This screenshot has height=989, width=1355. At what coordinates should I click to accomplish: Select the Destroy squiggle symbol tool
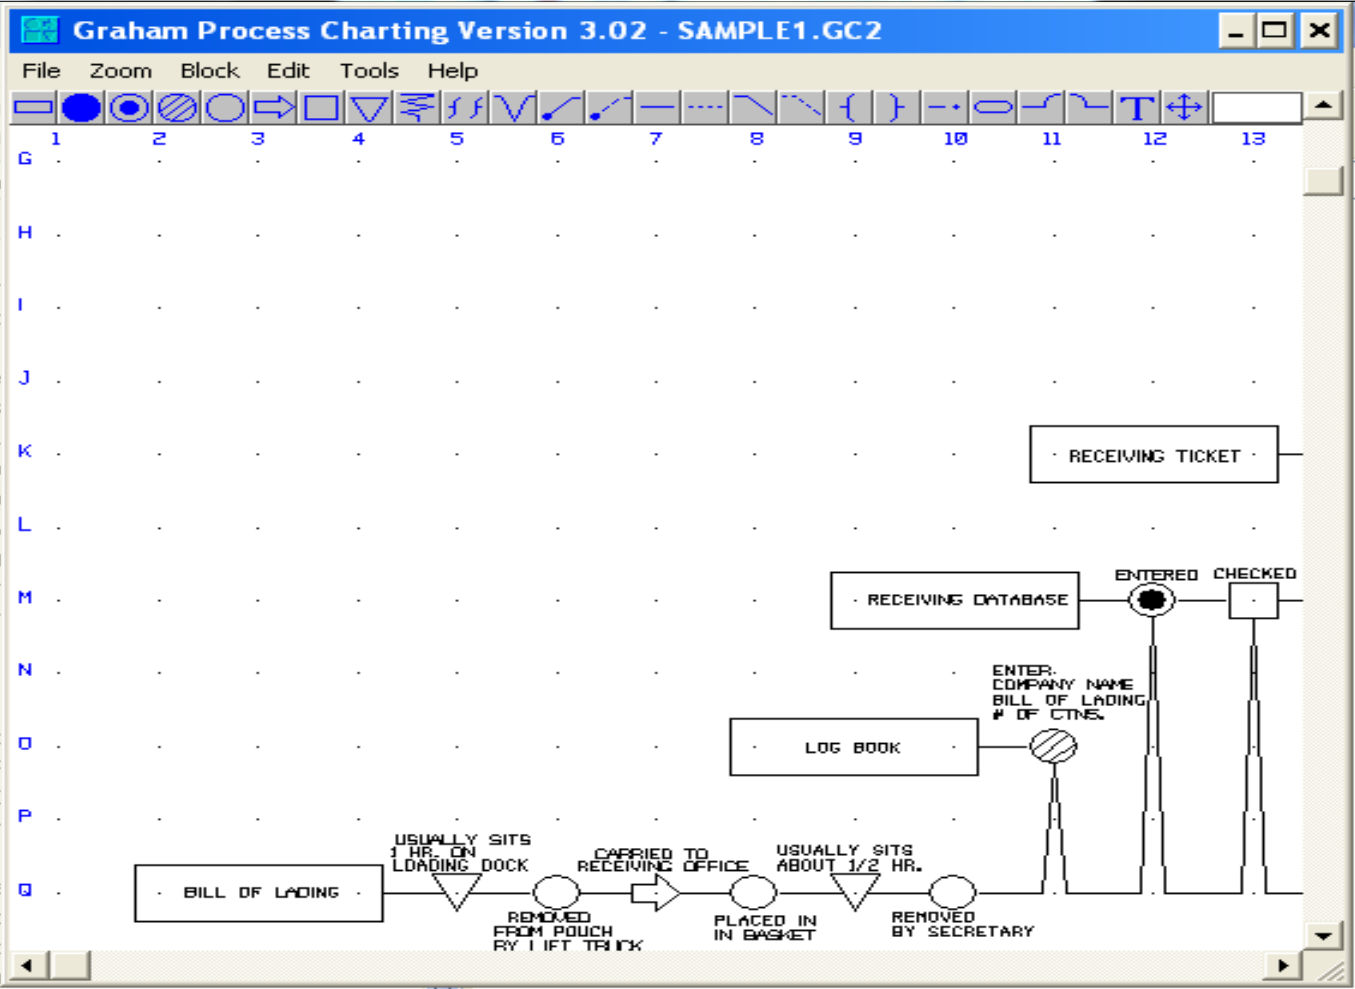coord(416,107)
